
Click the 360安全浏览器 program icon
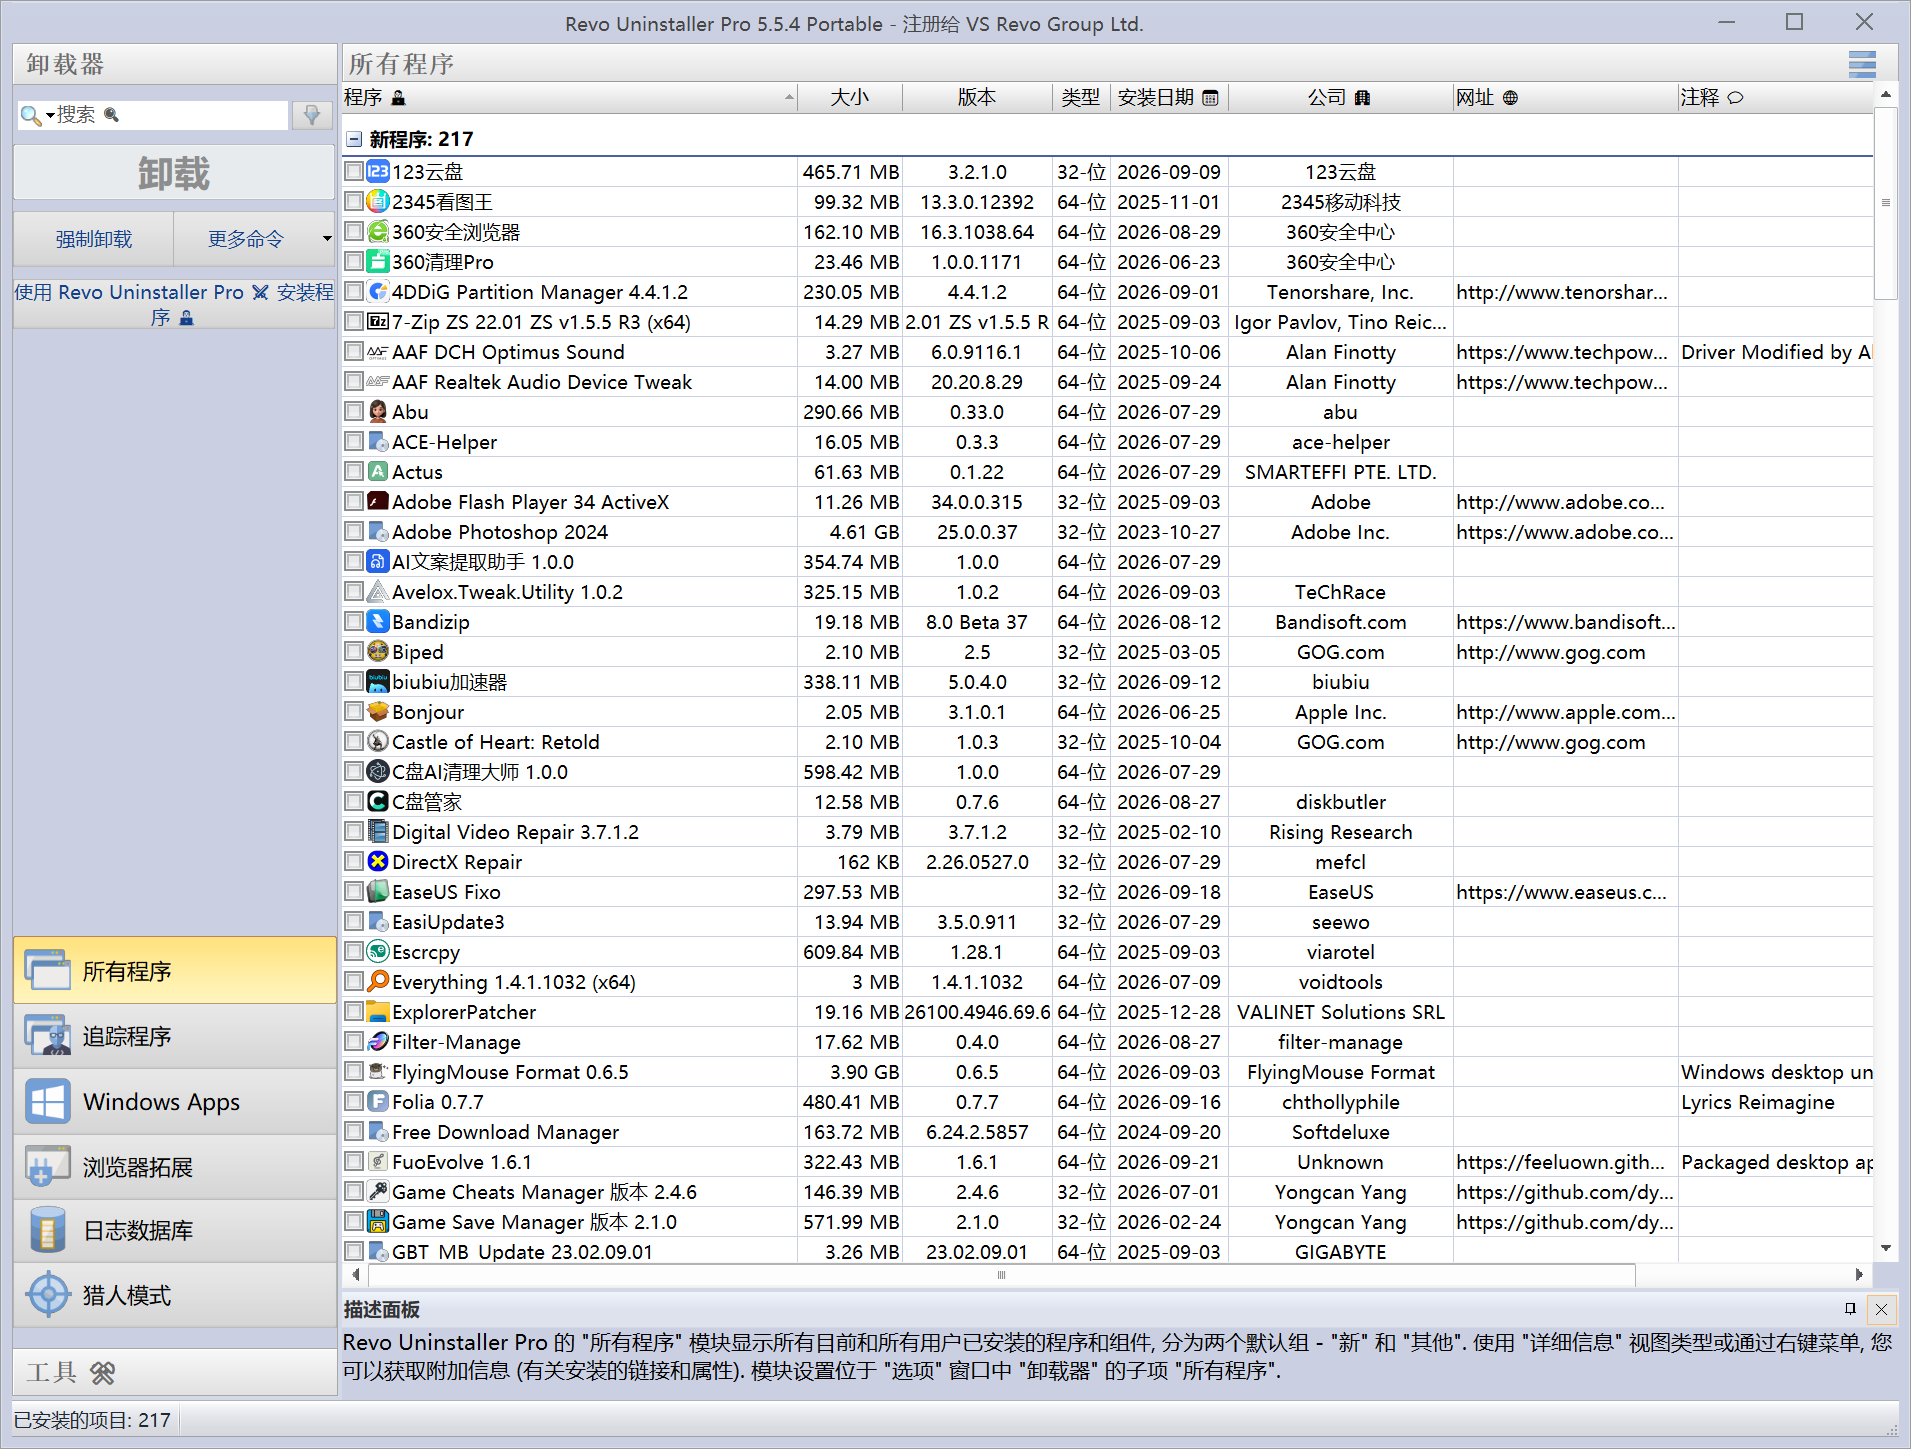point(378,231)
